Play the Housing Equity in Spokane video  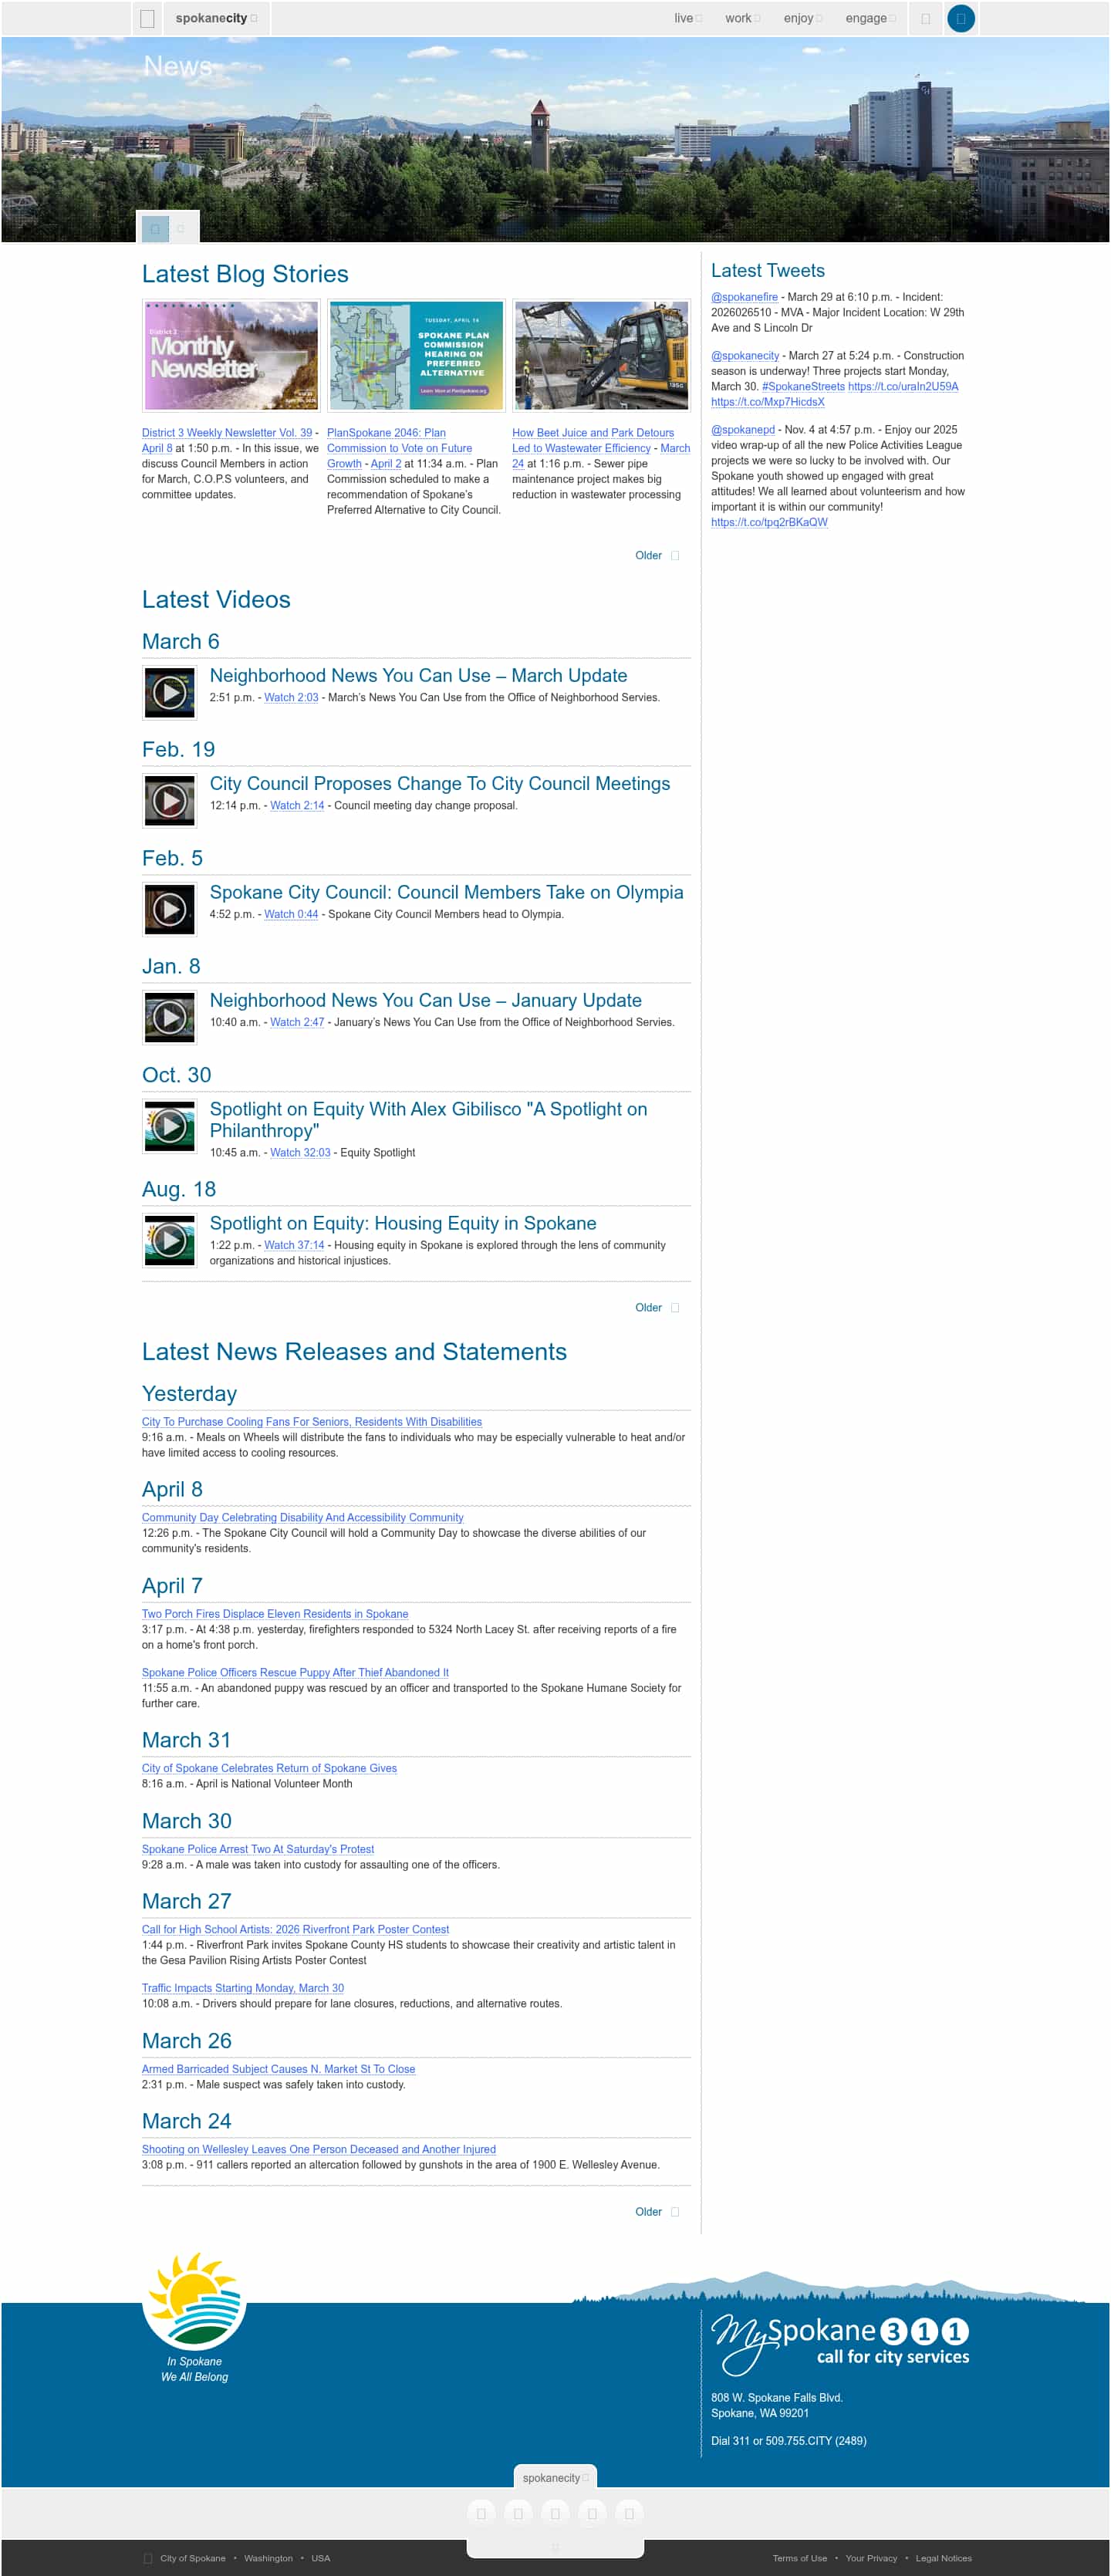[x=170, y=1241]
